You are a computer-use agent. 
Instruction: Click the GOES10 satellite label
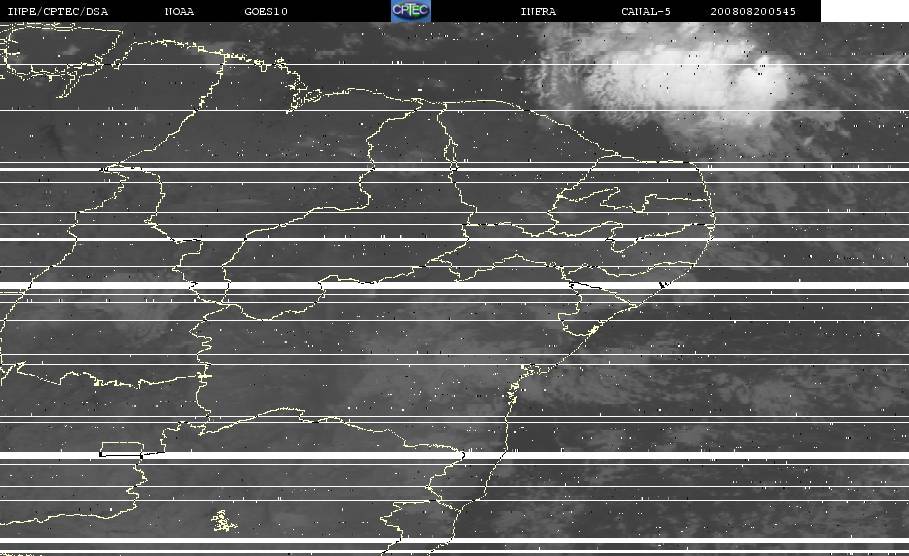[x=266, y=12]
